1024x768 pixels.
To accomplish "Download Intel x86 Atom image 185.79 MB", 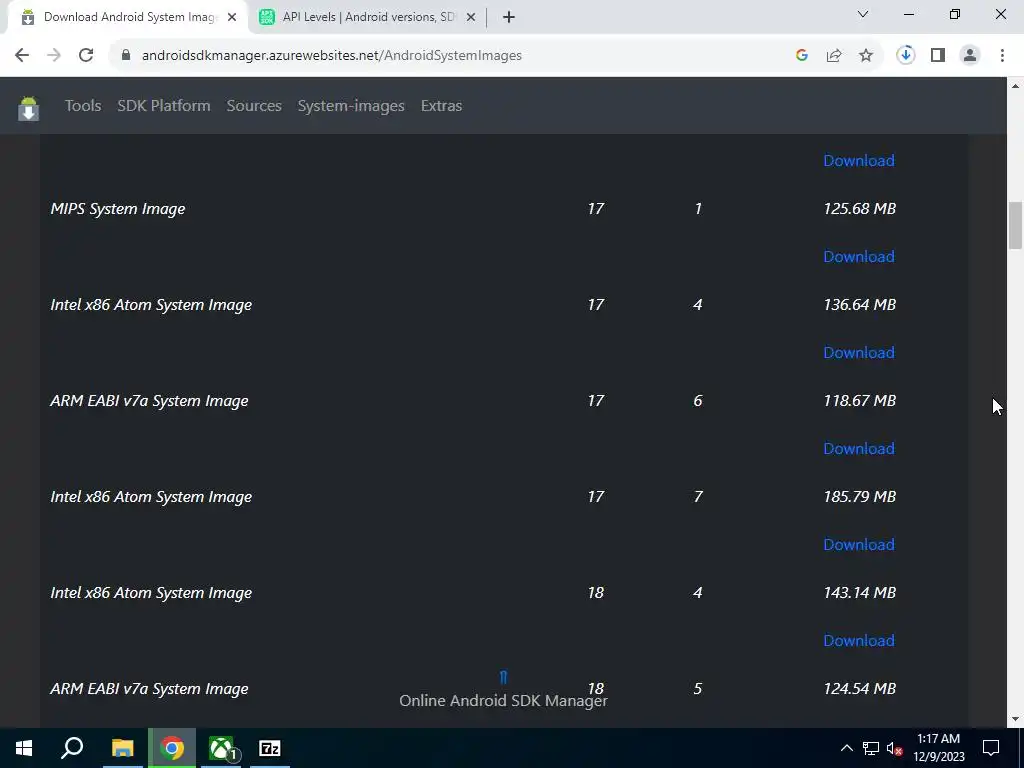I will [x=859, y=545].
